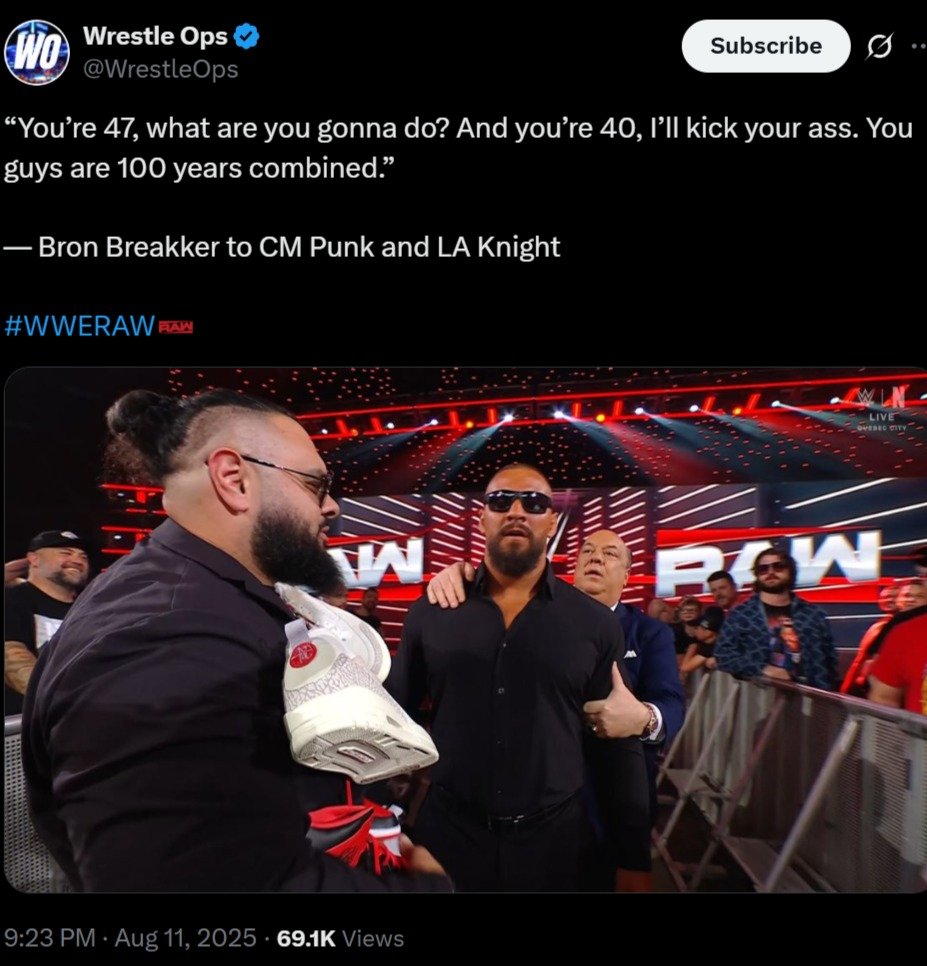Open the #WWERAW hashtag link
This screenshot has height=966, width=927.
coord(79,325)
